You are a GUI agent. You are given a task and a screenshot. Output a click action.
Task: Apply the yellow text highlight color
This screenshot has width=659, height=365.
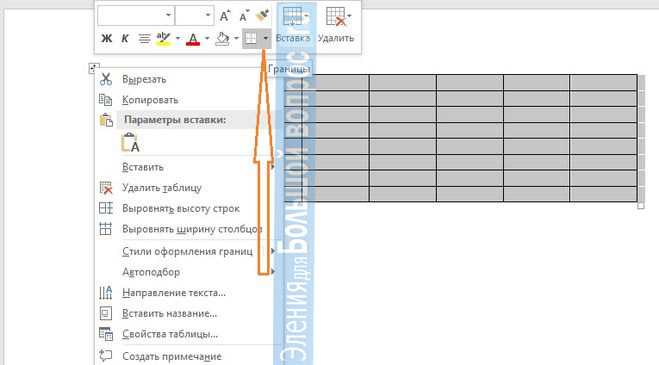point(163,39)
